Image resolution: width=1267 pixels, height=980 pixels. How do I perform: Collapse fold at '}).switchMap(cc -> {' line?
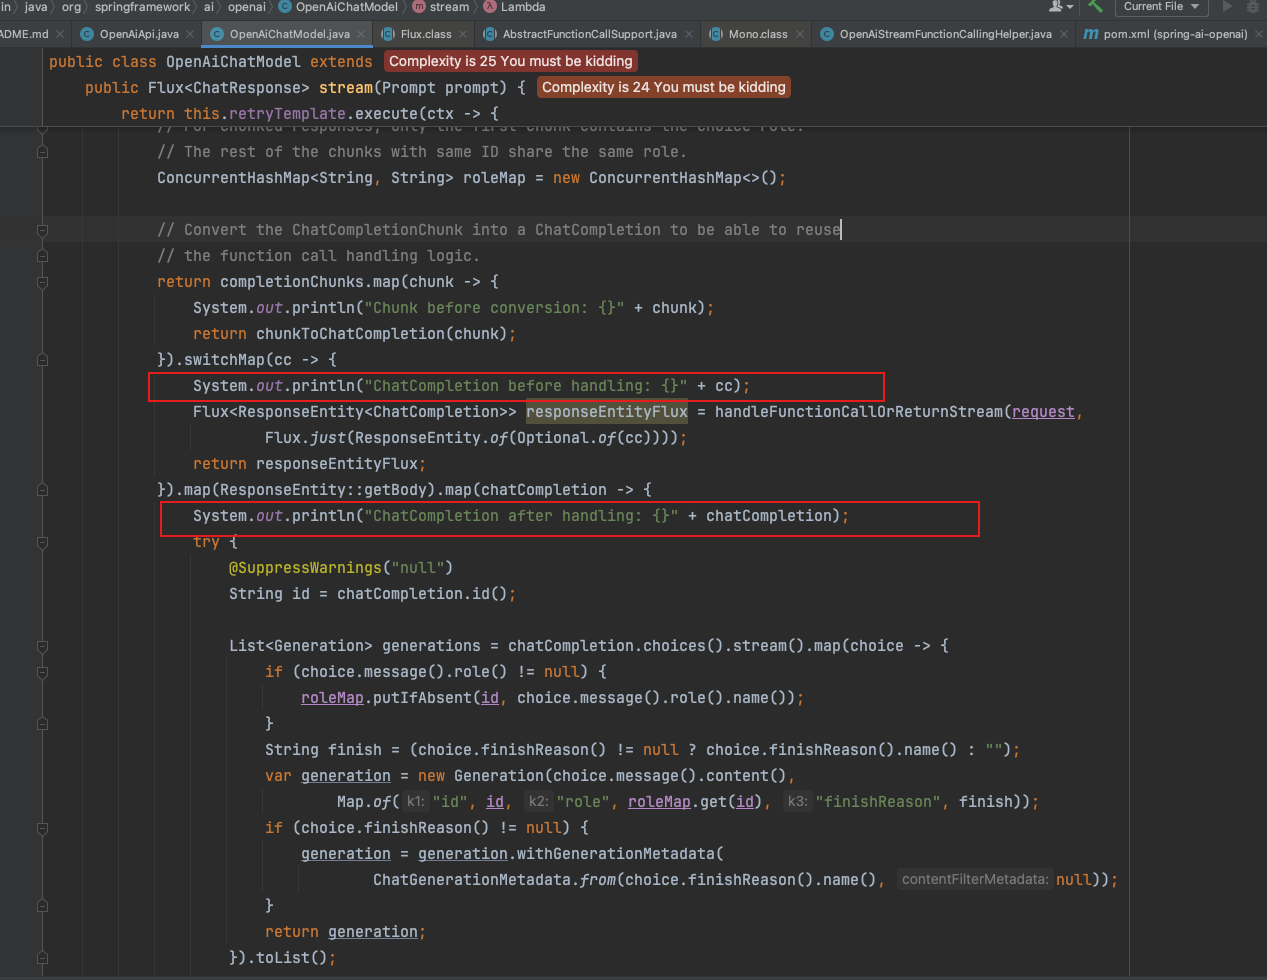(x=42, y=360)
